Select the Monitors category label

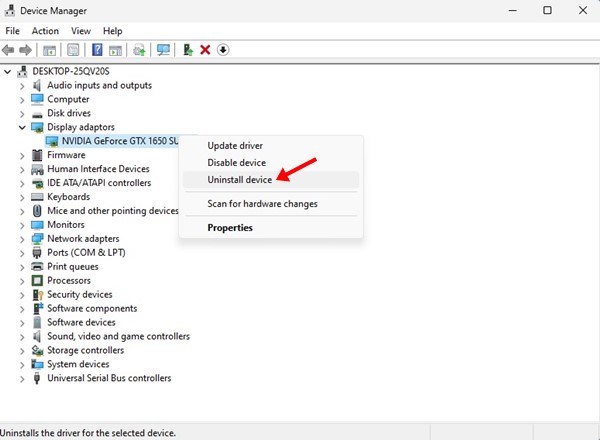click(x=66, y=225)
